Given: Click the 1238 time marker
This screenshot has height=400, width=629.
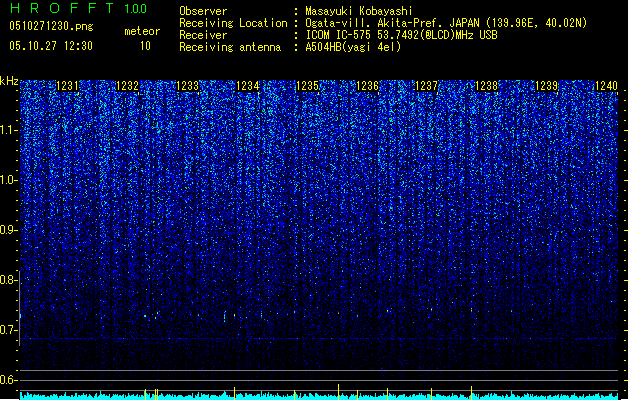Looking at the screenshot, I should (x=487, y=86).
